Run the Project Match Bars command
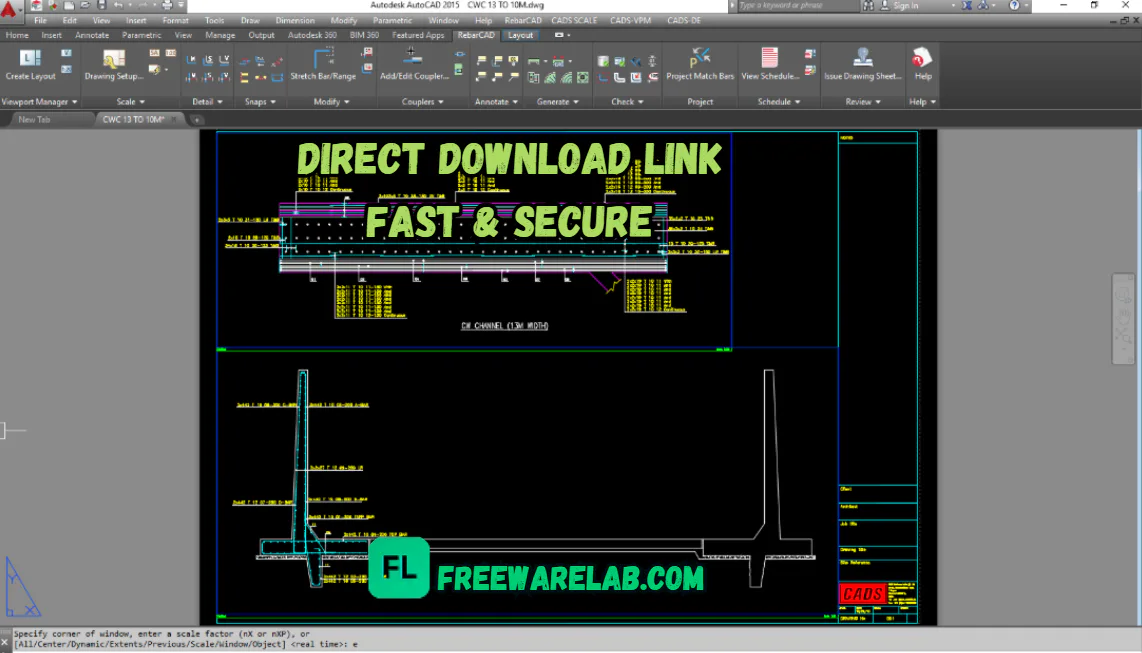Image resolution: width=1142 pixels, height=653 pixels. [700, 64]
